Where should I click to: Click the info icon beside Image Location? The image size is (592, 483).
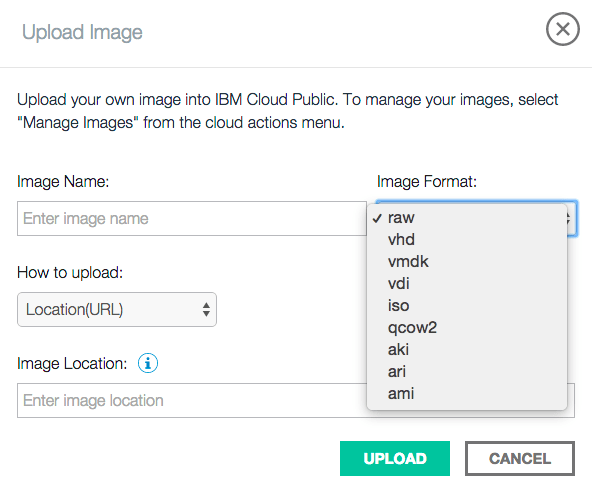point(148,363)
